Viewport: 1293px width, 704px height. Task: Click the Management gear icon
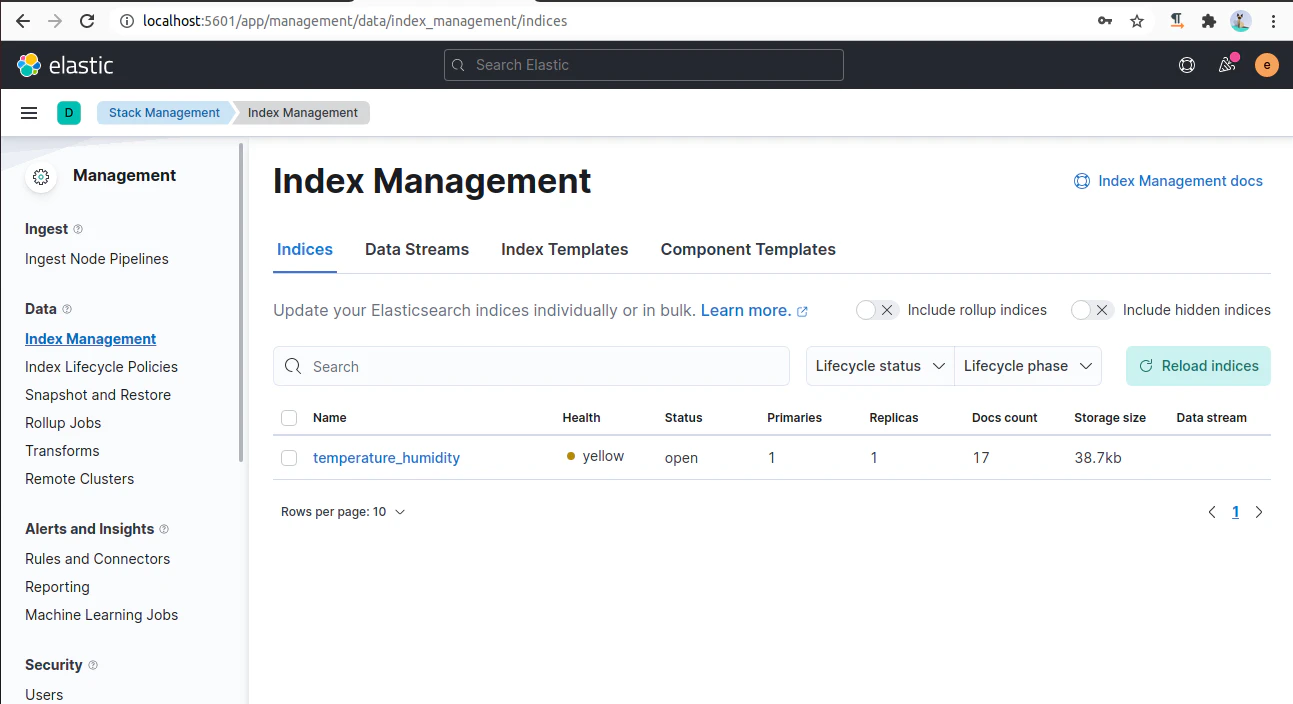click(x=41, y=177)
